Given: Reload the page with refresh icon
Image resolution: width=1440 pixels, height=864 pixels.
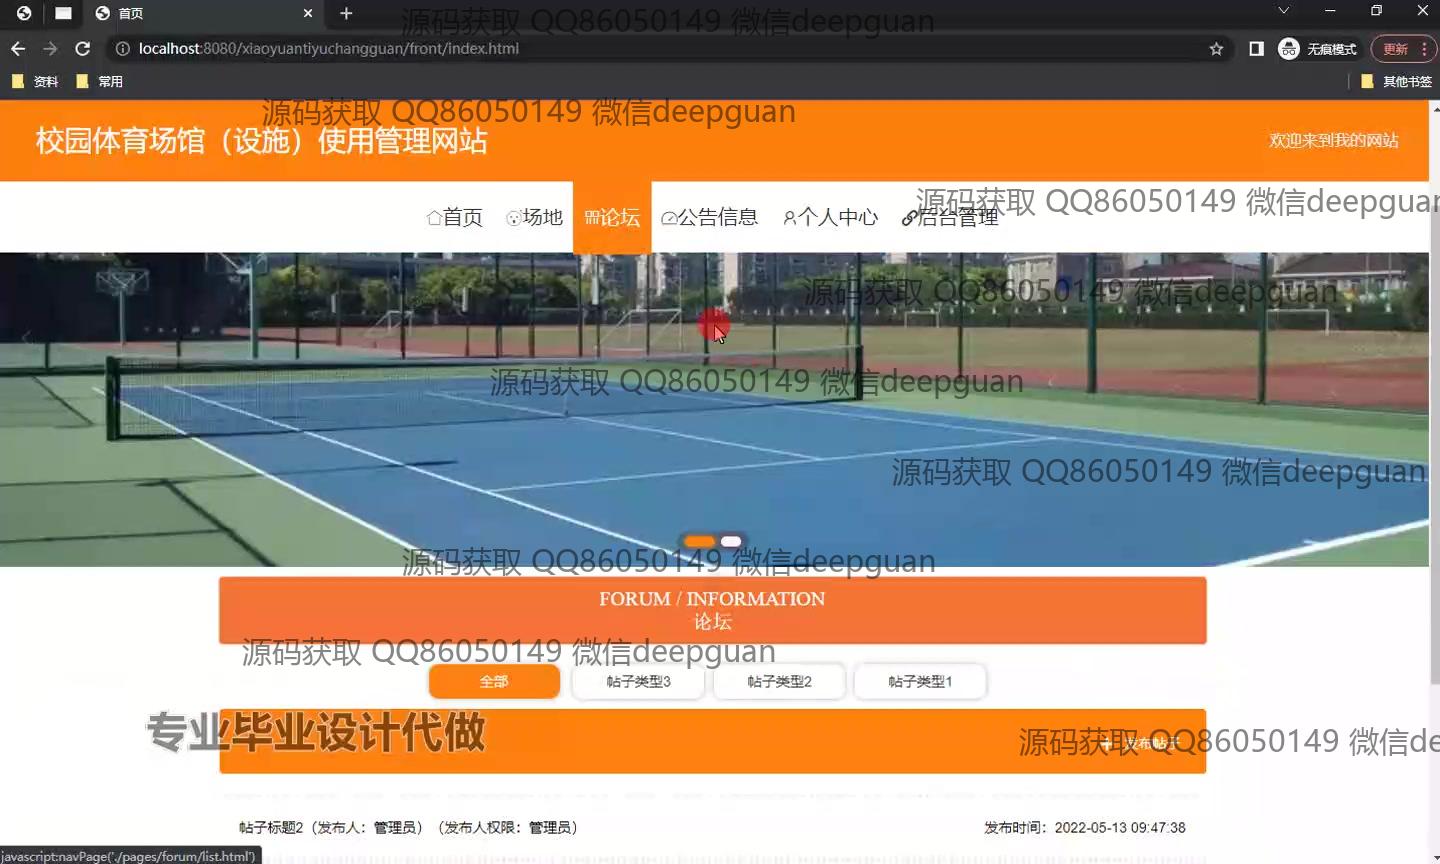Looking at the screenshot, I should pos(83,48).
